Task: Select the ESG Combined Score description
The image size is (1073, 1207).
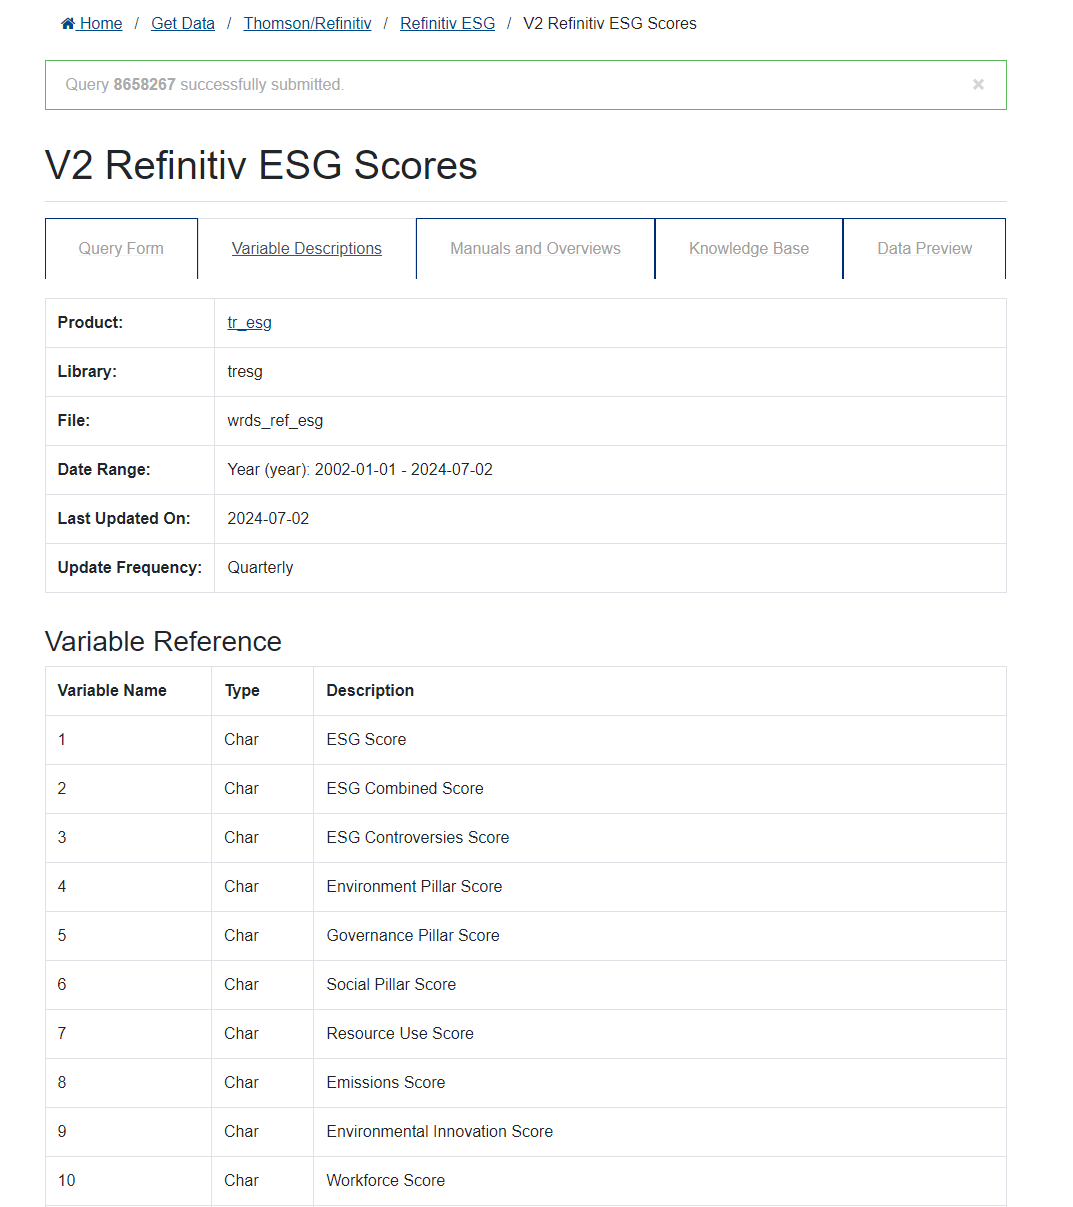Action: (x=405, y=789)
